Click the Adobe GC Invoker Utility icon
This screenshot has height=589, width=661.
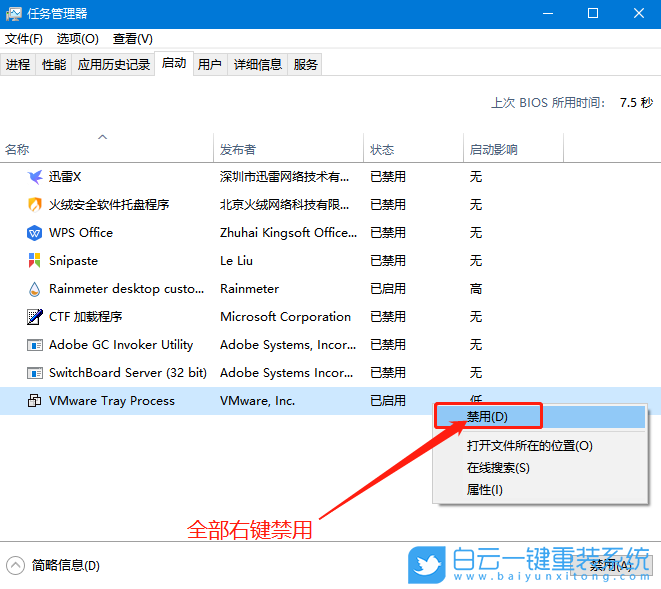pos(35,345)
